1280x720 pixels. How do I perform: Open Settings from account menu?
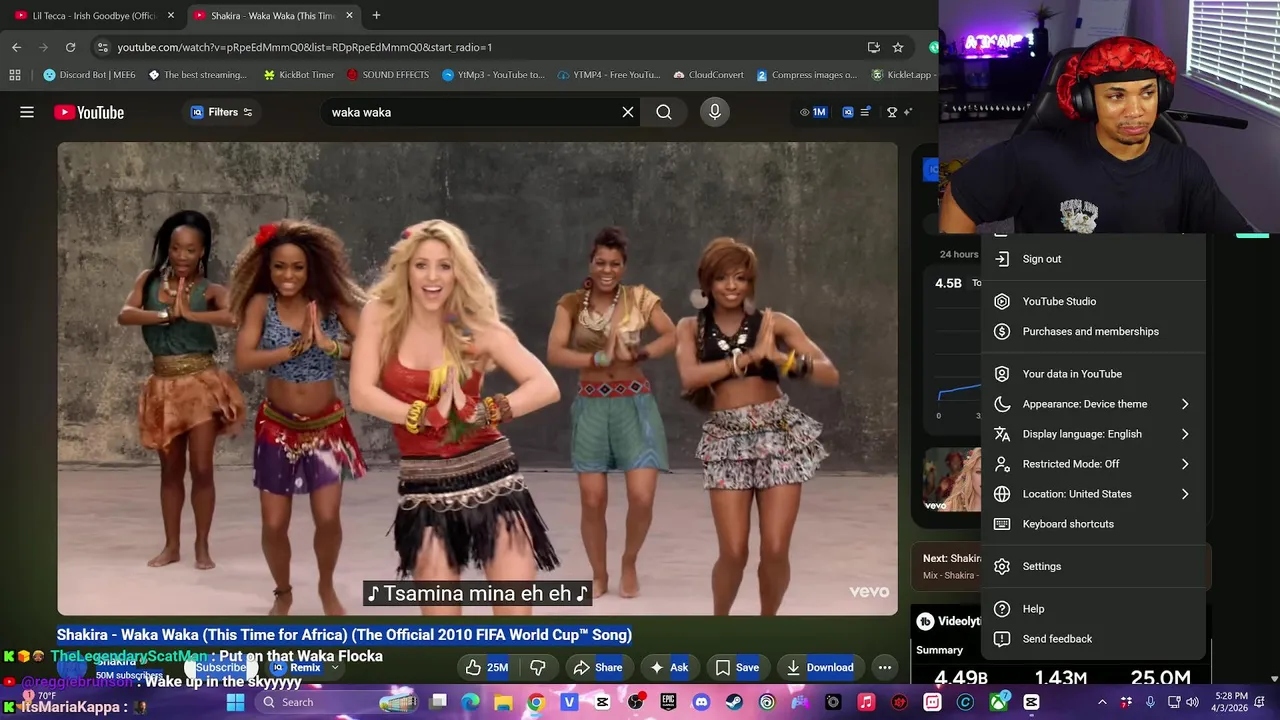[1093, 566]
